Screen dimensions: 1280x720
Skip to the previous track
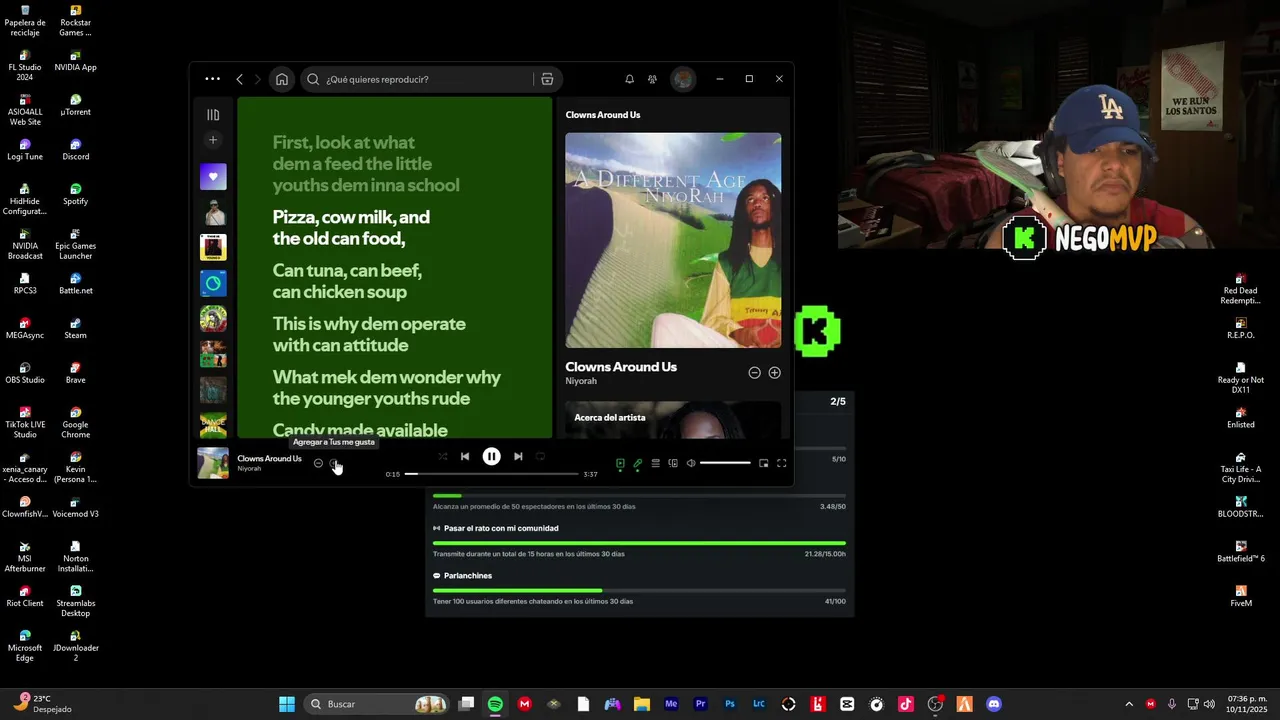pos(465,456)
